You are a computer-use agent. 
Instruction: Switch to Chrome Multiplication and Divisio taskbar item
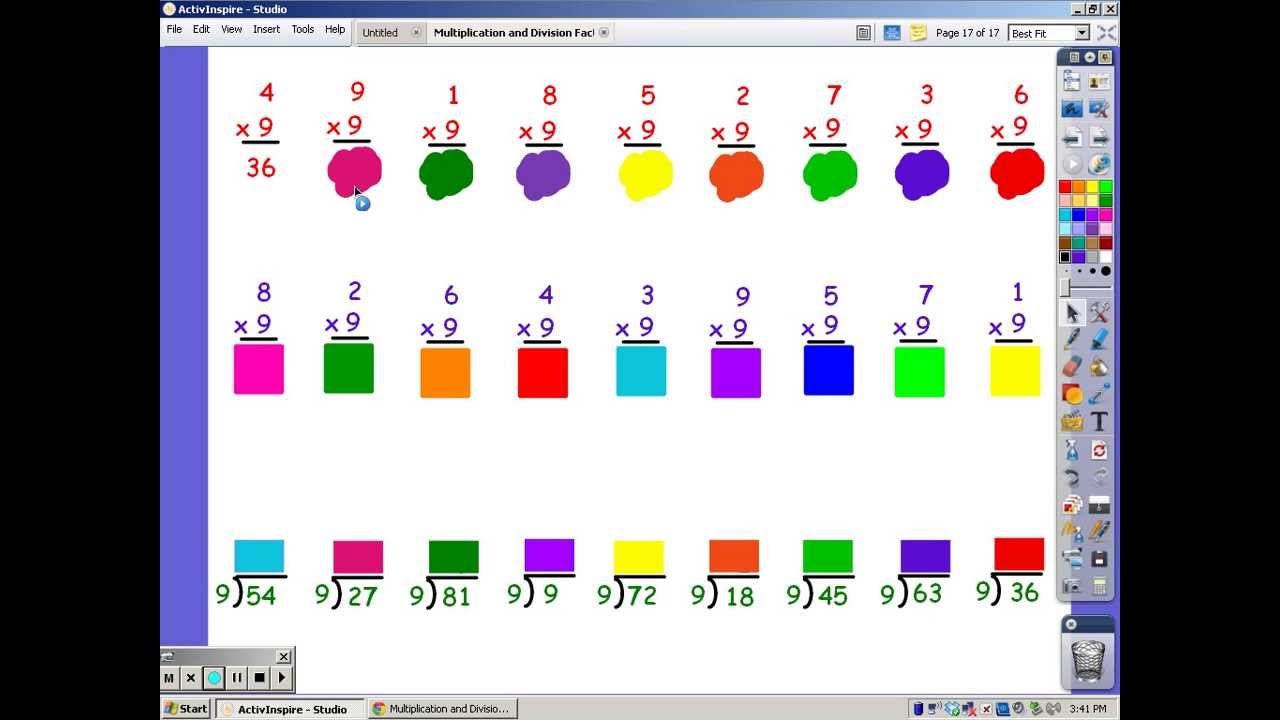(441, 708)
